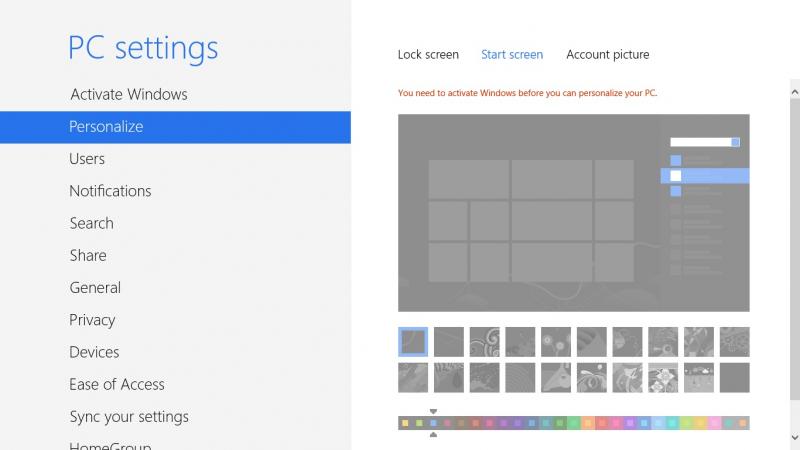Open Privacy settings
Viewport: 800px width, 450px height.
coord(92,320)
